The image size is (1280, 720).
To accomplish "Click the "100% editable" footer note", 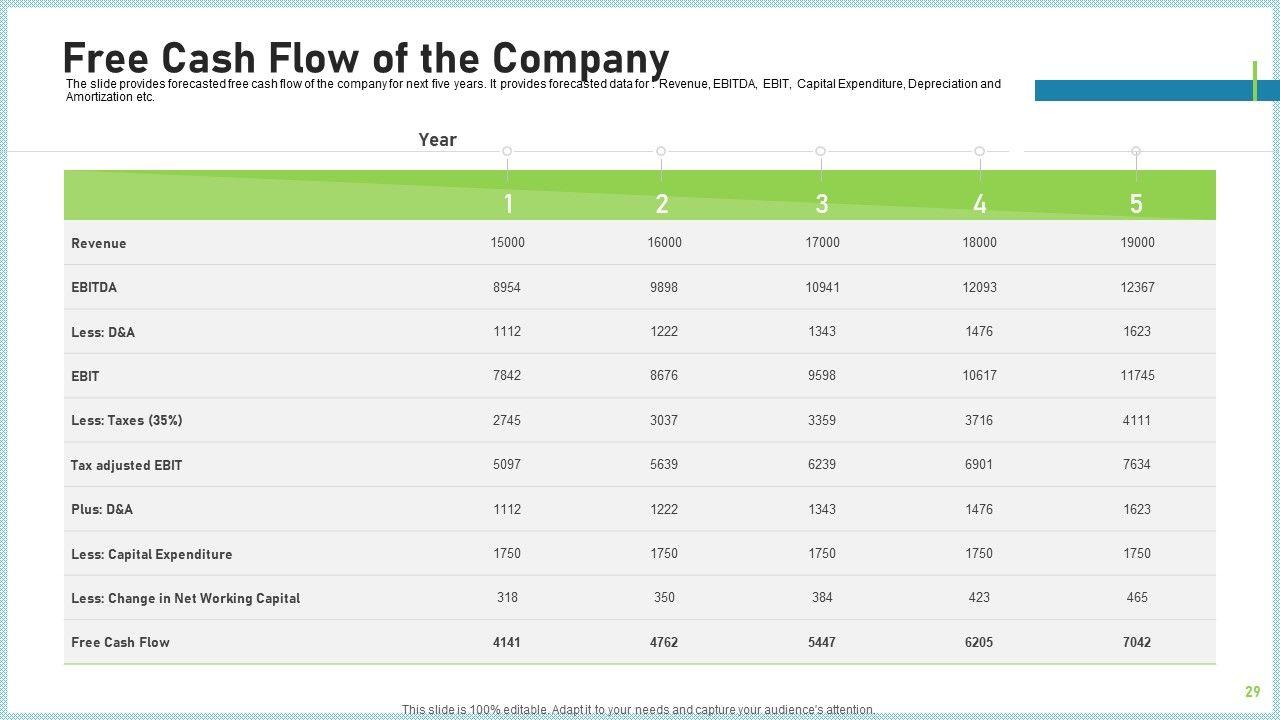I will click(x=638, y=710).
